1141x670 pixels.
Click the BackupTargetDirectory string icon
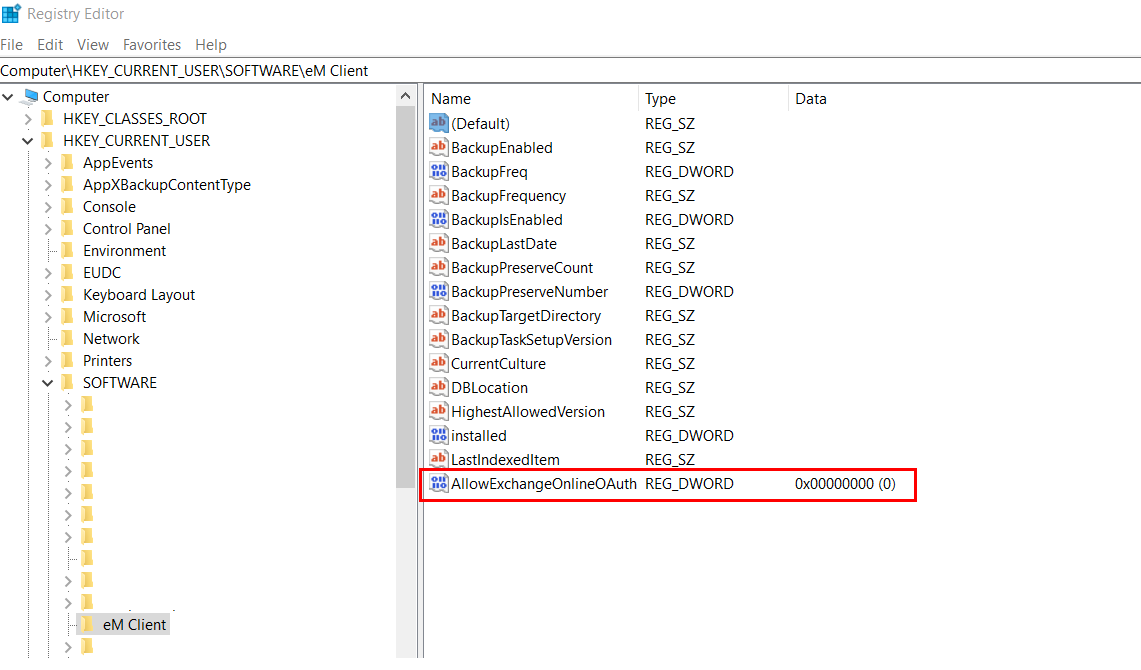(x=438, y=315)
